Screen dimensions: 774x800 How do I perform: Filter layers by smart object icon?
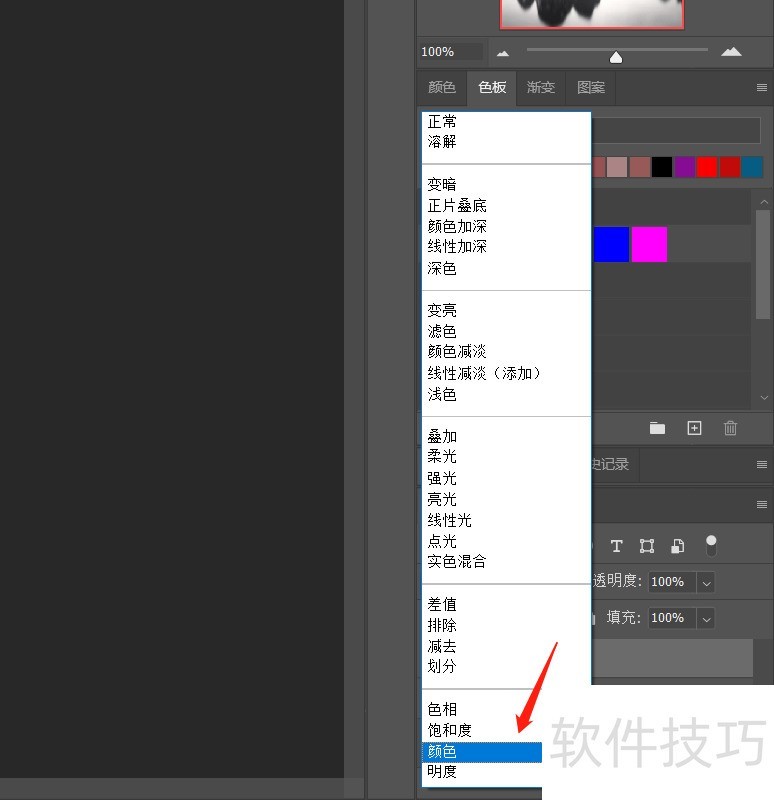[x=678, y=546]
